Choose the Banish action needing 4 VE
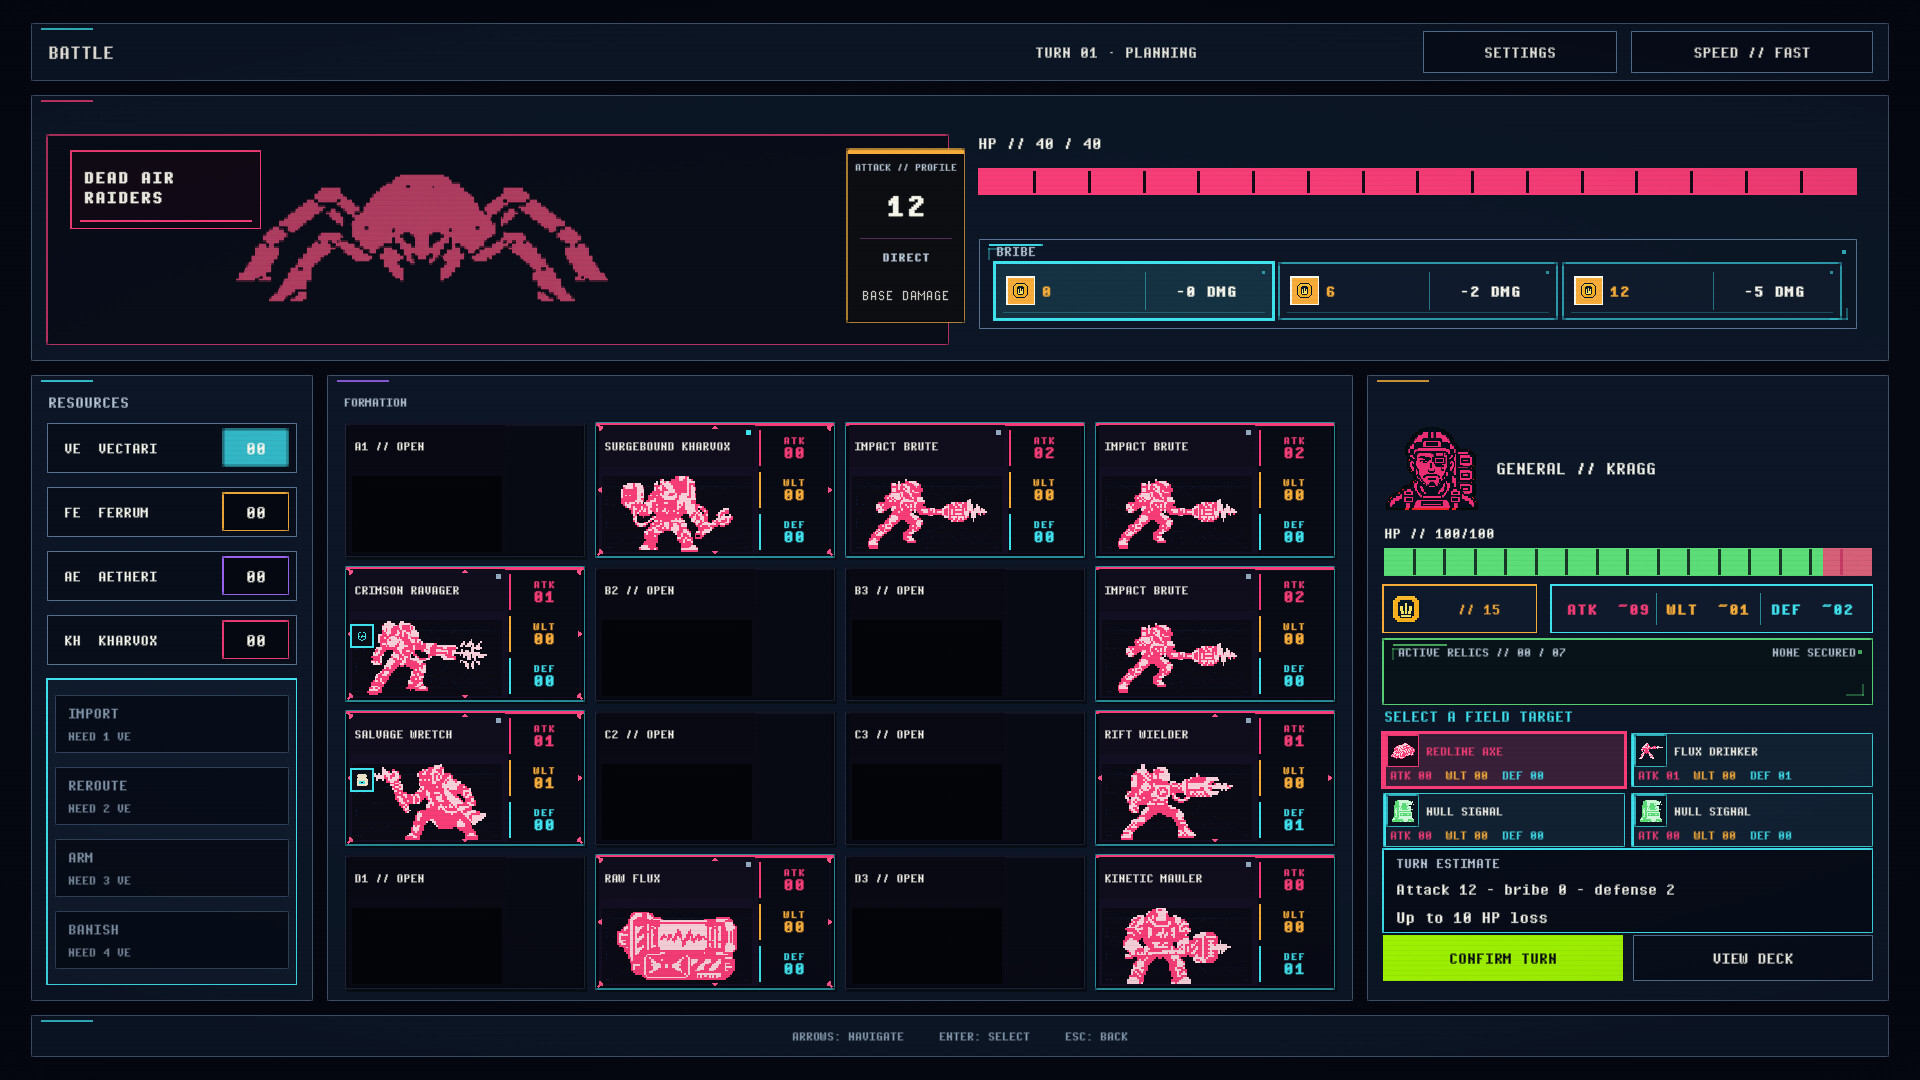Image resolution: width=1920 pixels, height=1080 pixels. tap(172, 940)
